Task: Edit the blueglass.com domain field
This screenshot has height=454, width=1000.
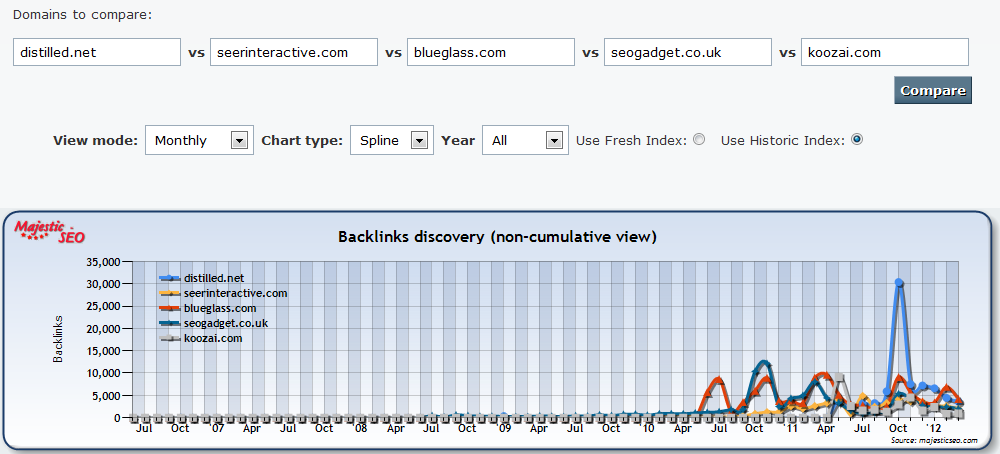Action: tap(491, 52)
